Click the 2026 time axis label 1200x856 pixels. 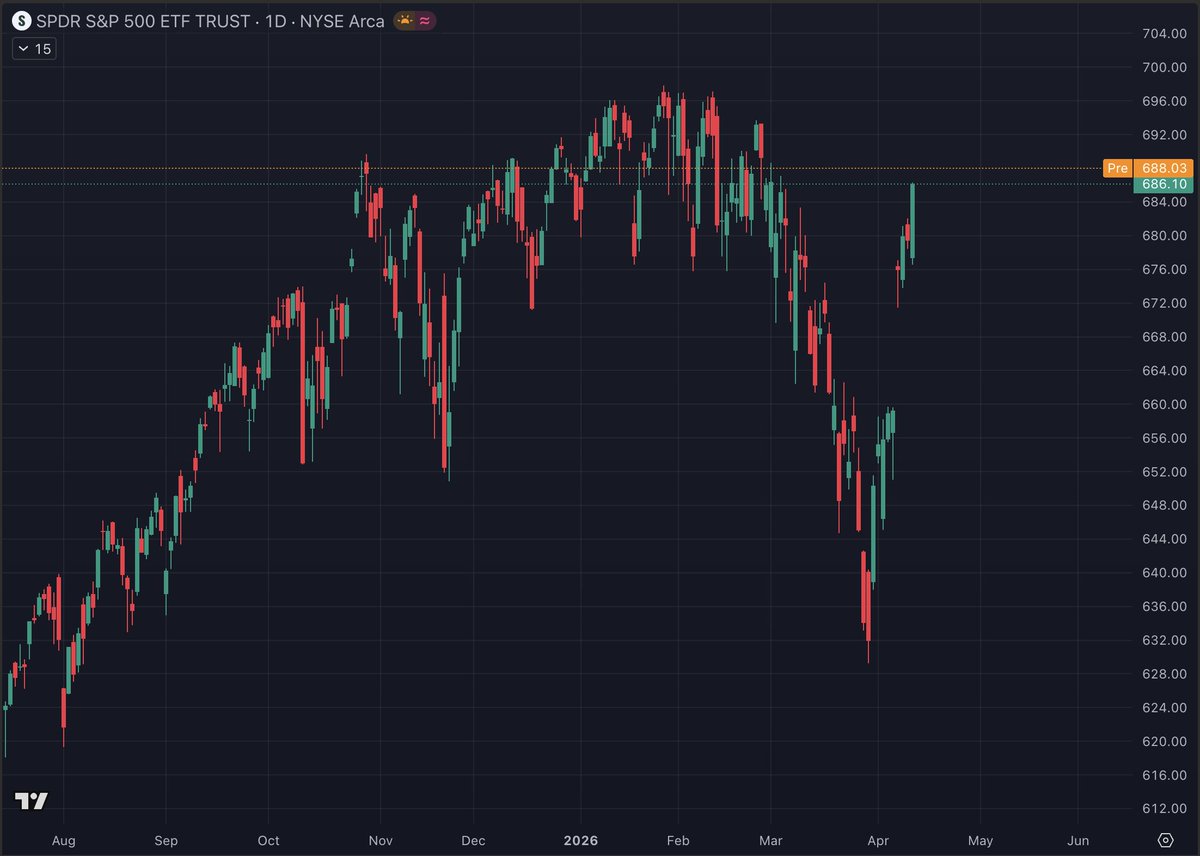579,840
